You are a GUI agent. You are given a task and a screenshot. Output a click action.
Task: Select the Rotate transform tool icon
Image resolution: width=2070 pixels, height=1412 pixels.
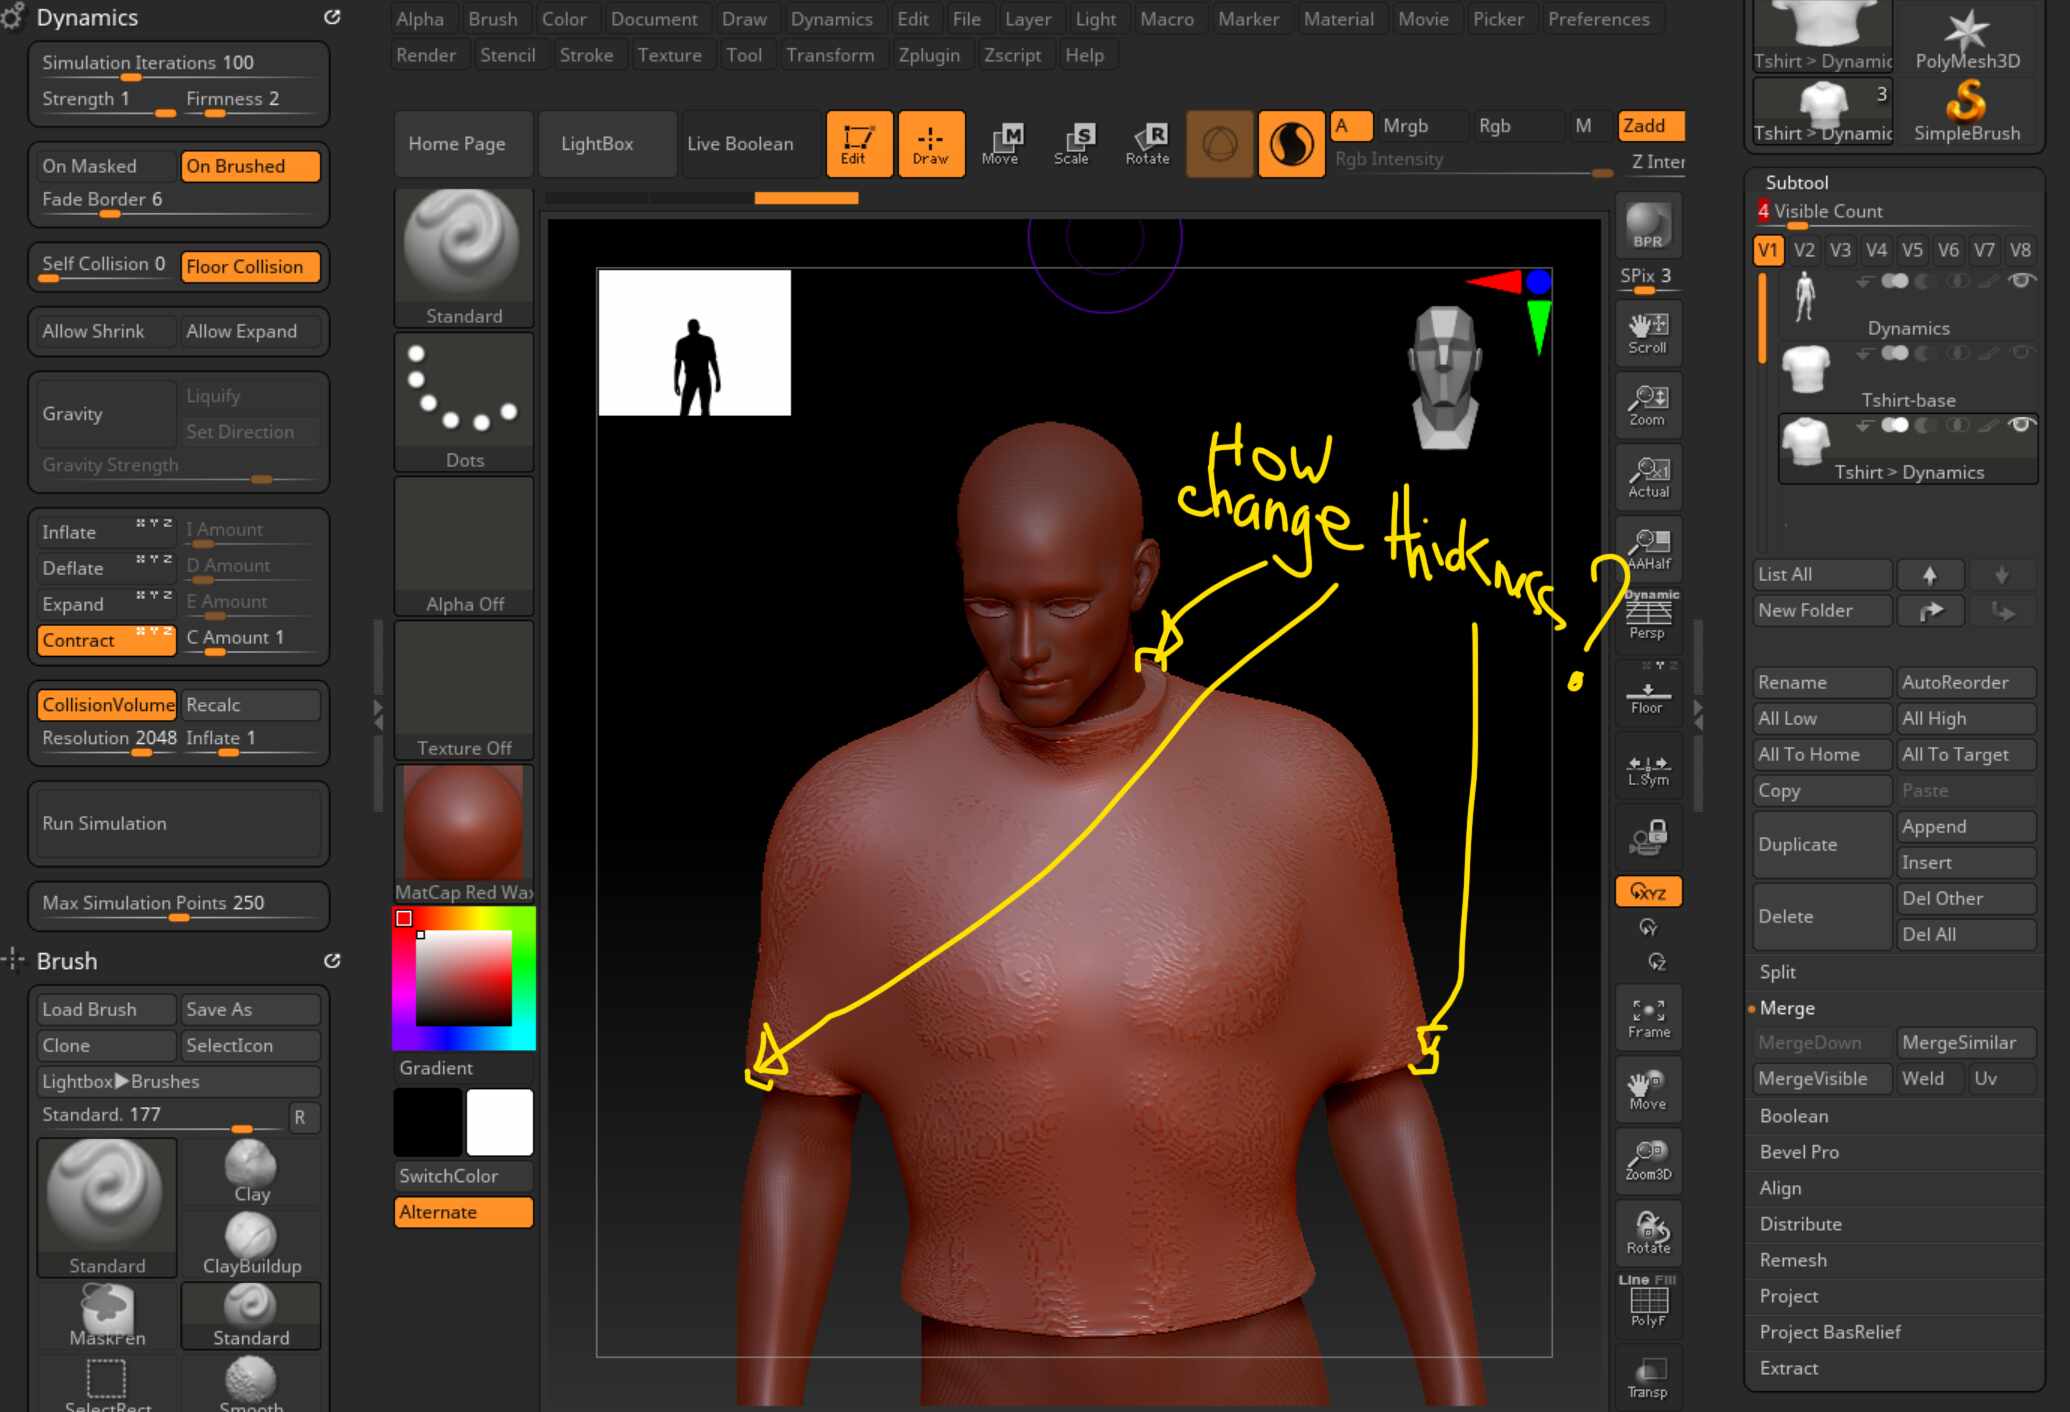click(x=1147, y=144)
